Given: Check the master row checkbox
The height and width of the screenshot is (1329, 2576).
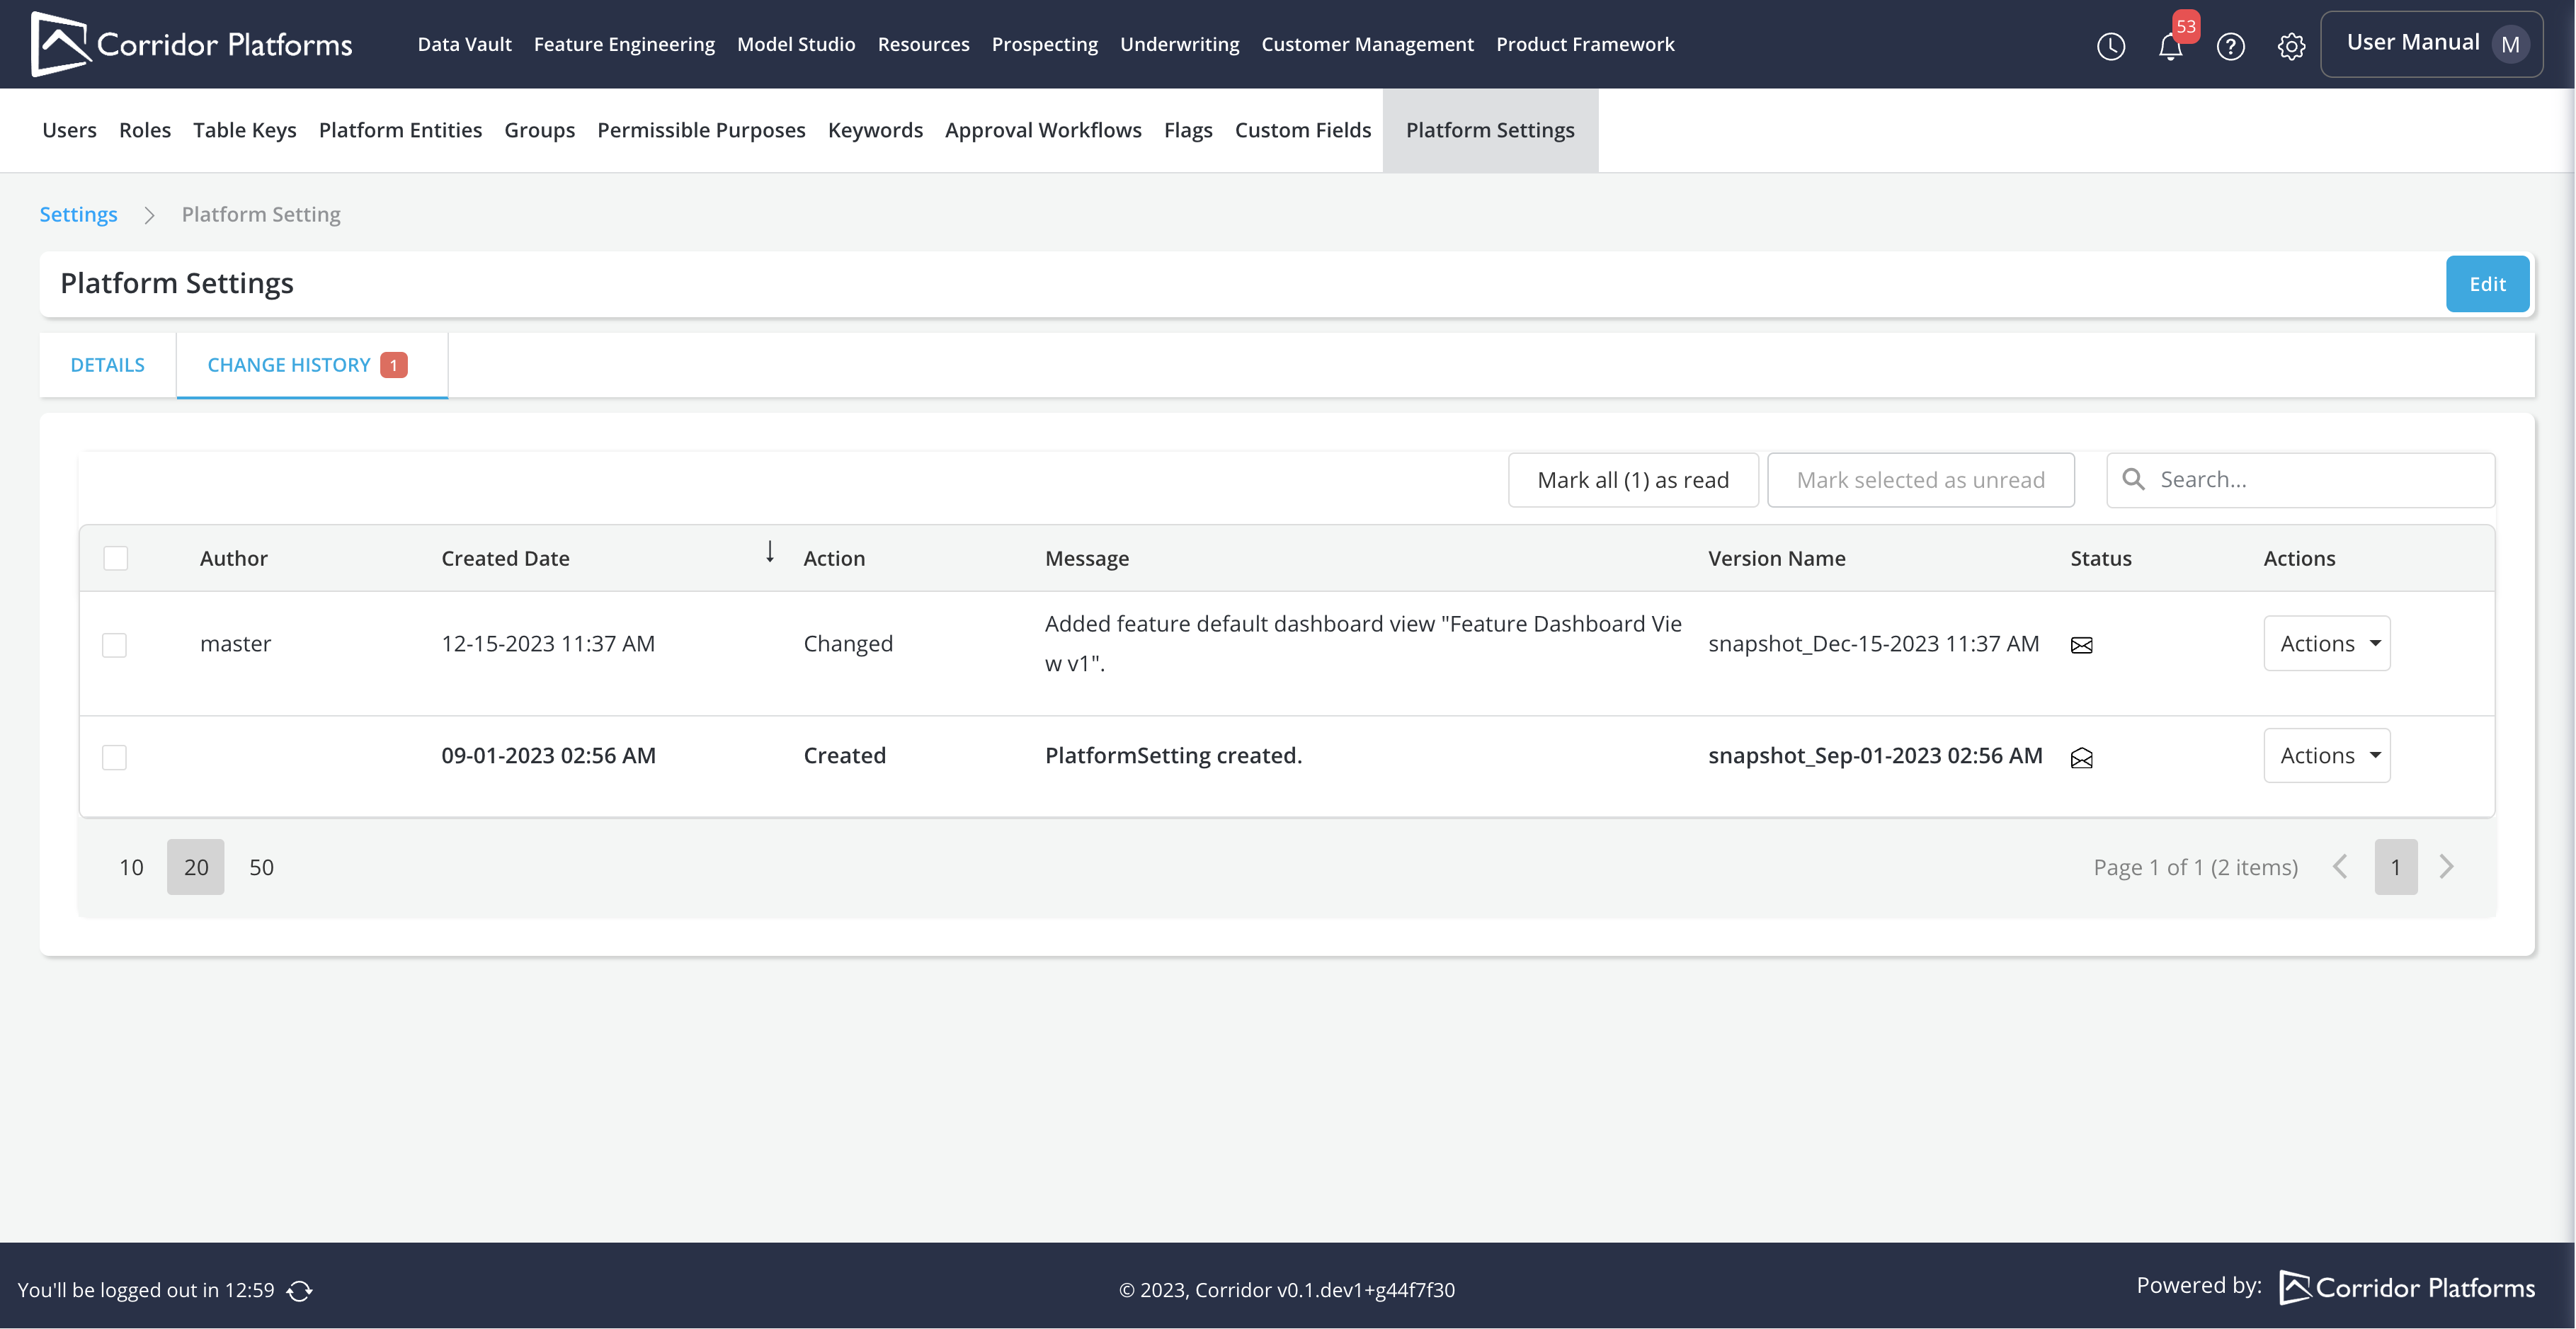Looking at the screenshot, I should tap(115, 645).
